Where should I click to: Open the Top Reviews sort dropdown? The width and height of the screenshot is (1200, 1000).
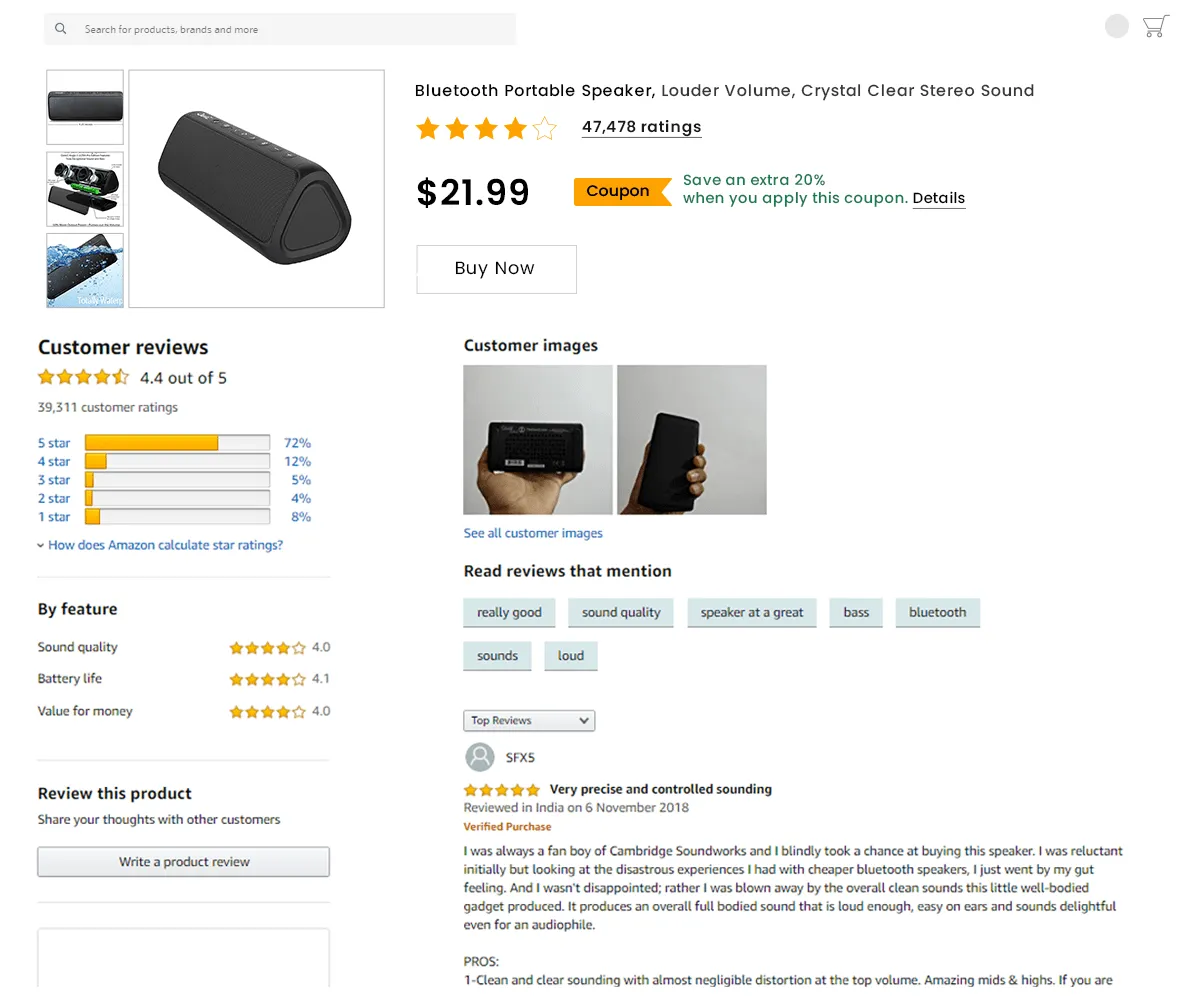pos(529,720)
